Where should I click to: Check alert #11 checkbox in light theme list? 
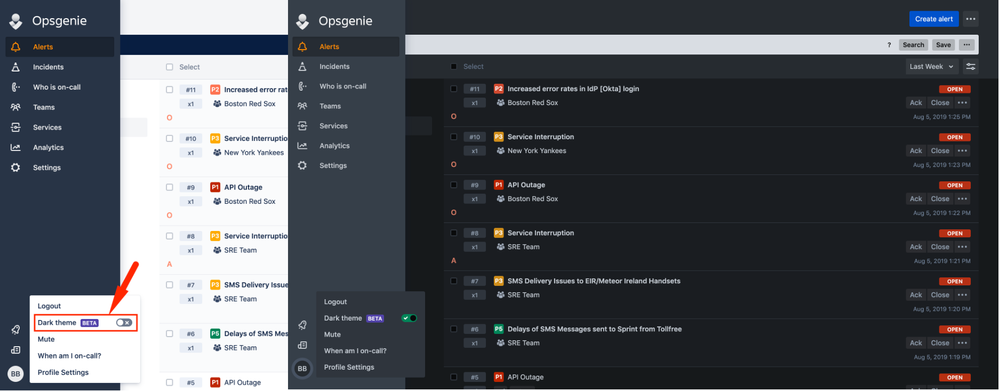coord(169,90)
